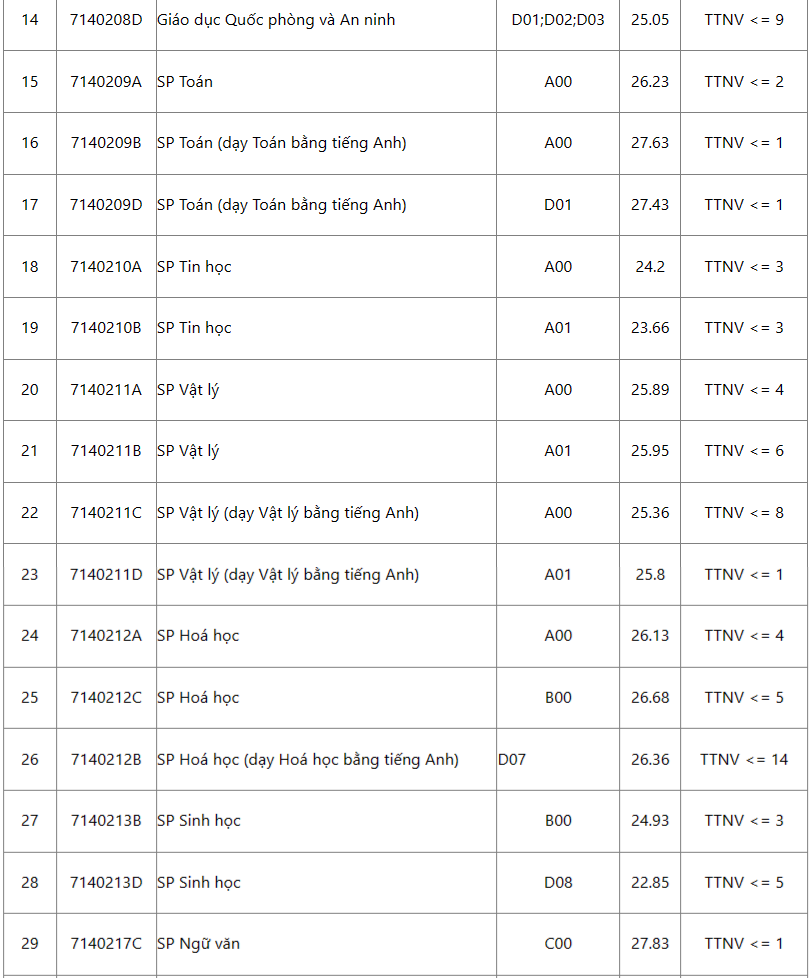Click the D01 cell in row 17
The height and width of the screenshot is (978, 811).
(x=558, y=205)
